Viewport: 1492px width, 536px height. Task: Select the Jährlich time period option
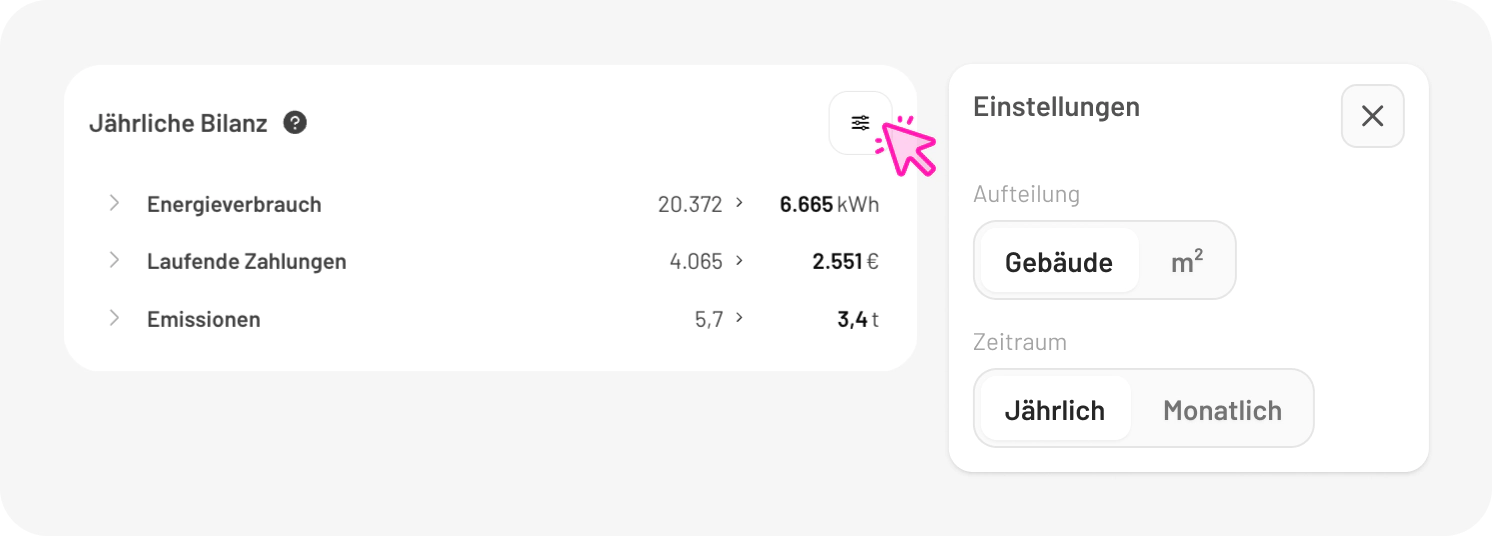1055,410
